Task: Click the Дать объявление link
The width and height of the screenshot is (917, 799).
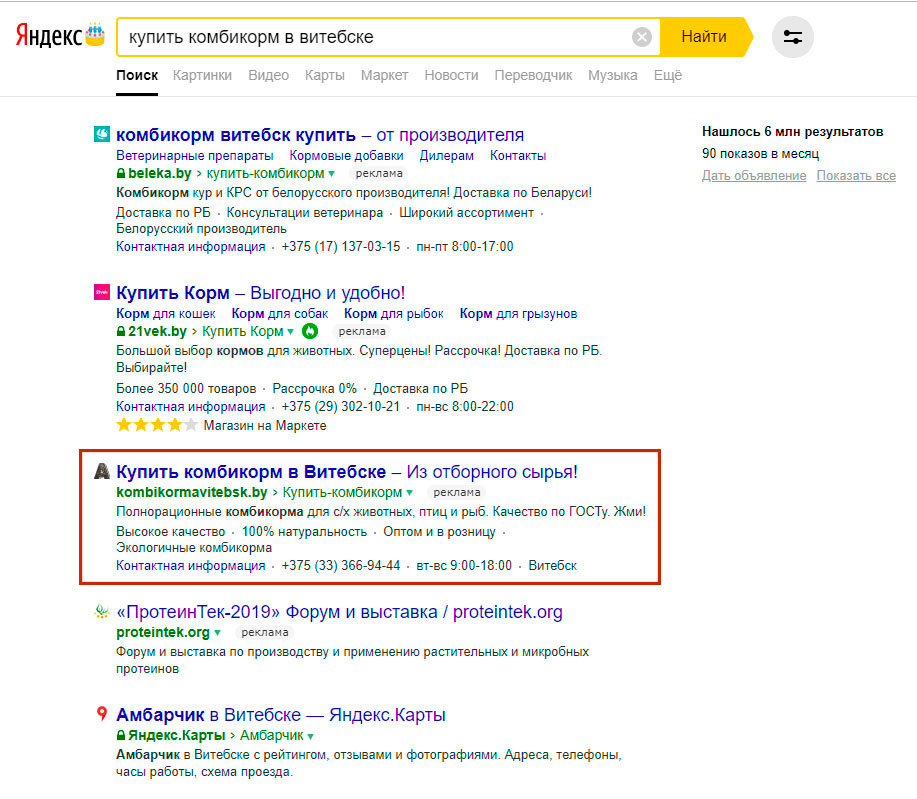Action: pyautogui.click(x=753, y=176)
